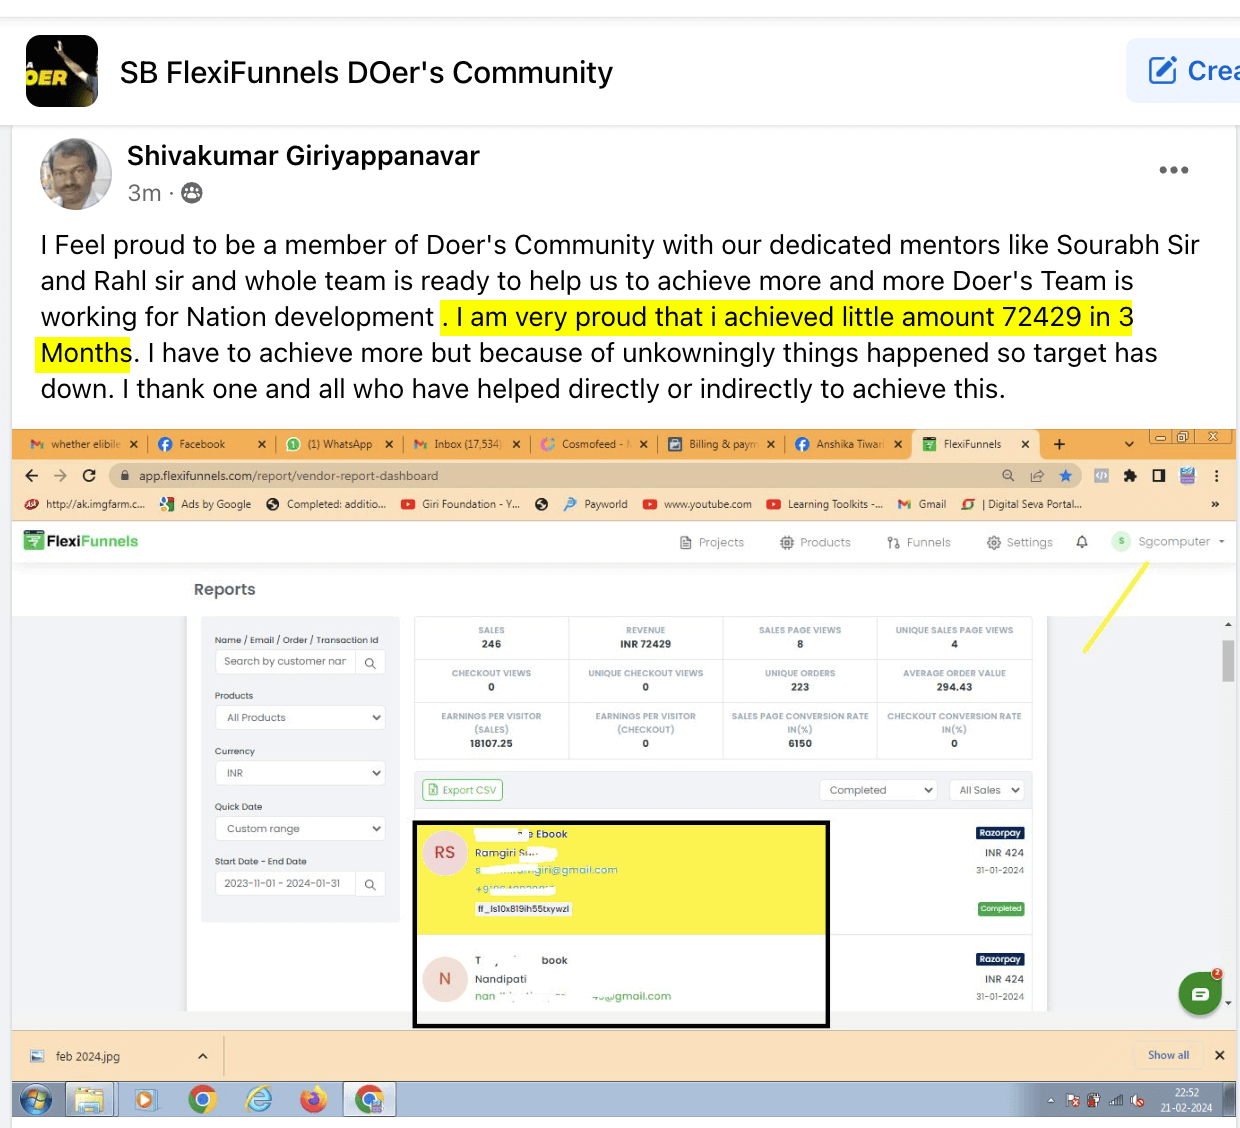Viewport: 1240px width, 1128px height.
Task: Open Products in the FlexiFunnels navbar
Action: tap(815, 541)
